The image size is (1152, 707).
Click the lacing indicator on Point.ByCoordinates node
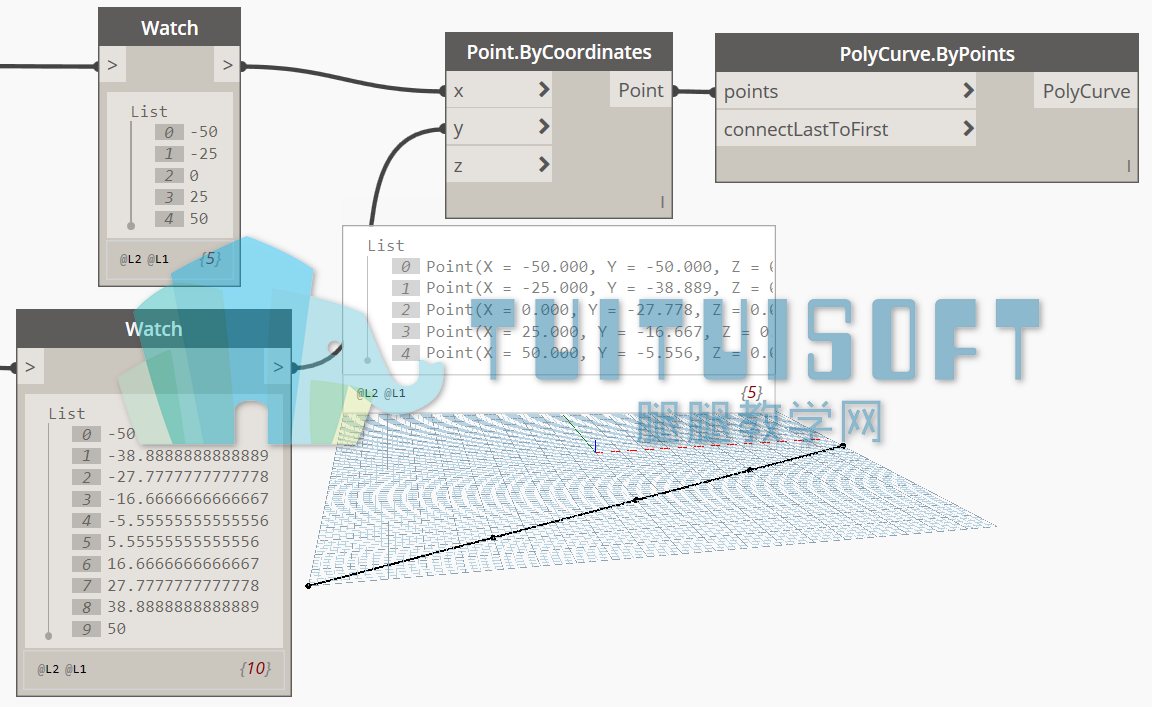(x=662, y=201)
